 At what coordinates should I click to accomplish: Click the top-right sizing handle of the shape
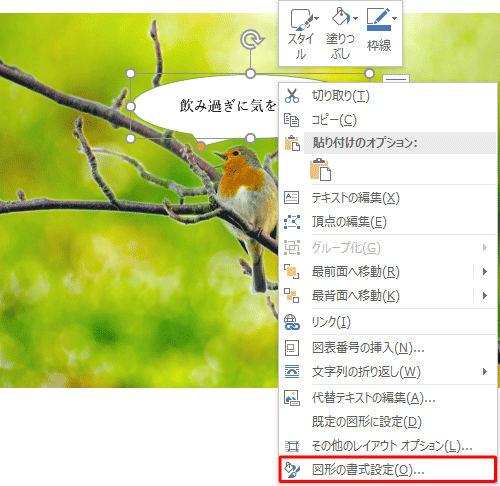[x=369, y=73]
